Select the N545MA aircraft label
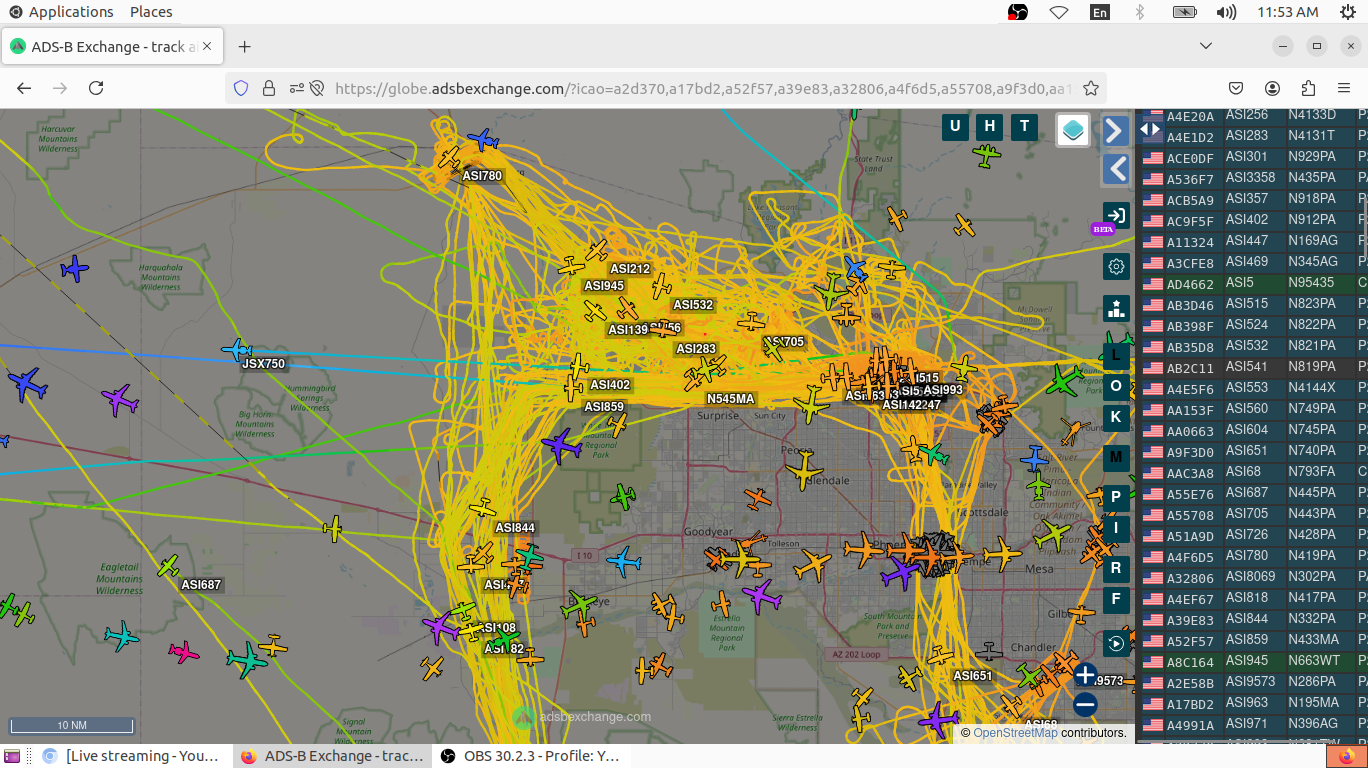Image resolution: width=1368 pixels, height=768 pixels. point(730,399)
